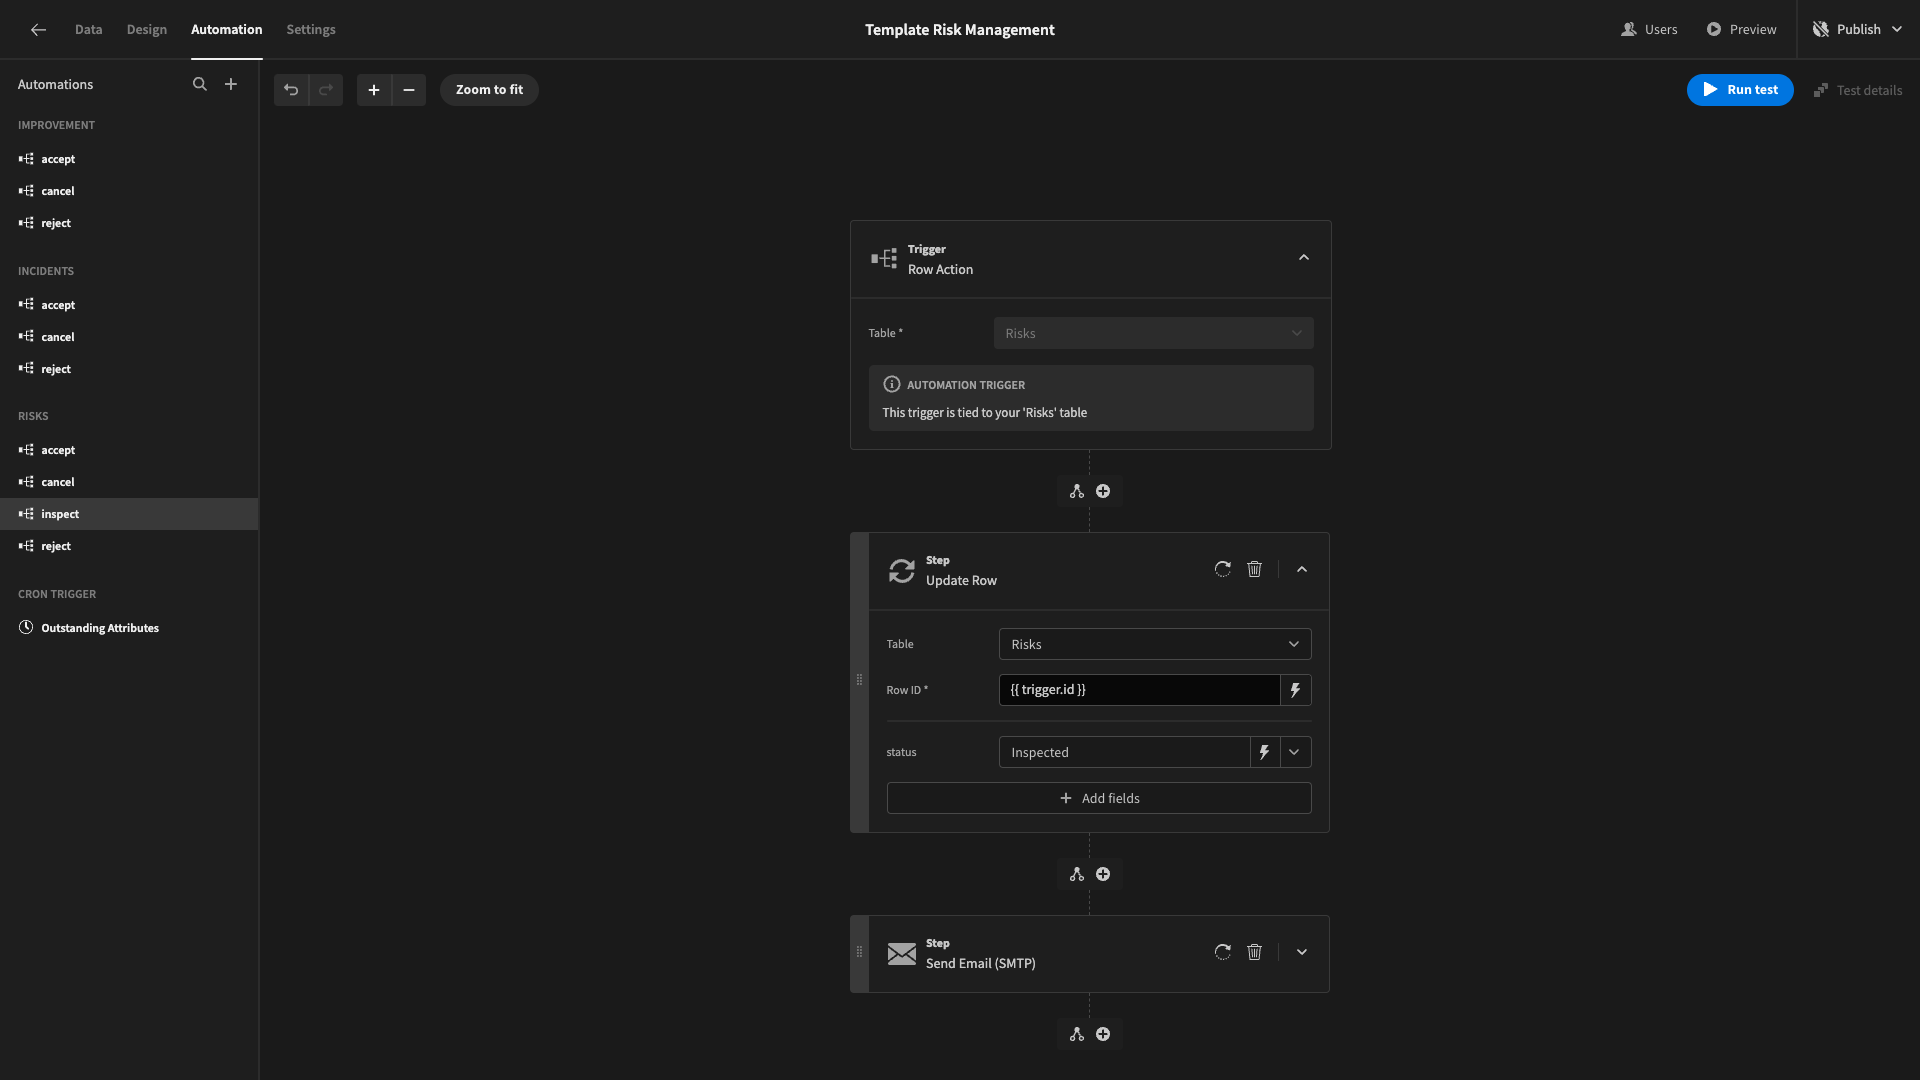This screenshot has height=1080, width=1920.
Task: Delete the Send Email step
Action: click(x=1255, y=952)
